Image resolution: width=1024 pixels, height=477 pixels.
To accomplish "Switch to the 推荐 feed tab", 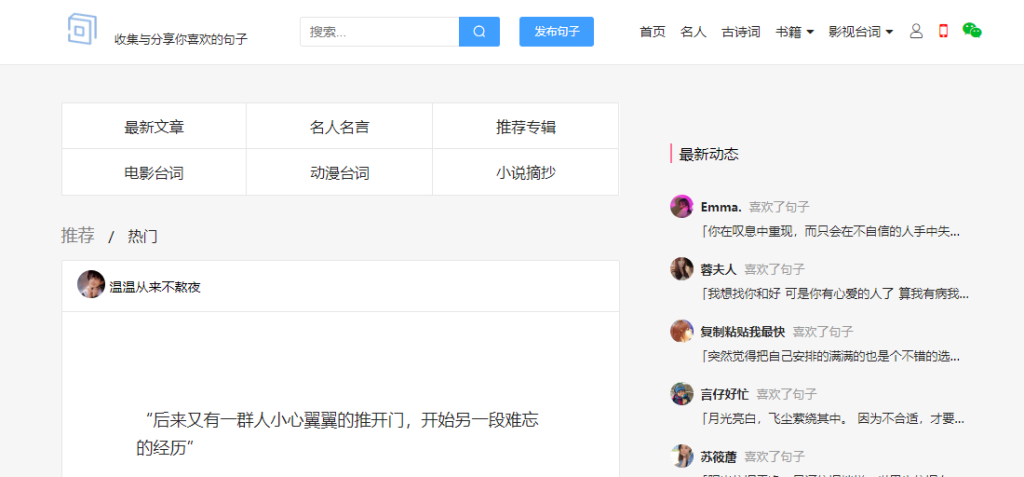I will (78, 235).
